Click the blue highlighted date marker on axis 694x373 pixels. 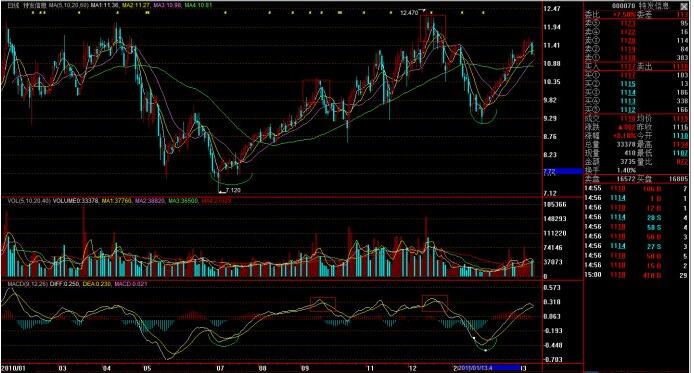pyautogui.click(x=489, y=368)
